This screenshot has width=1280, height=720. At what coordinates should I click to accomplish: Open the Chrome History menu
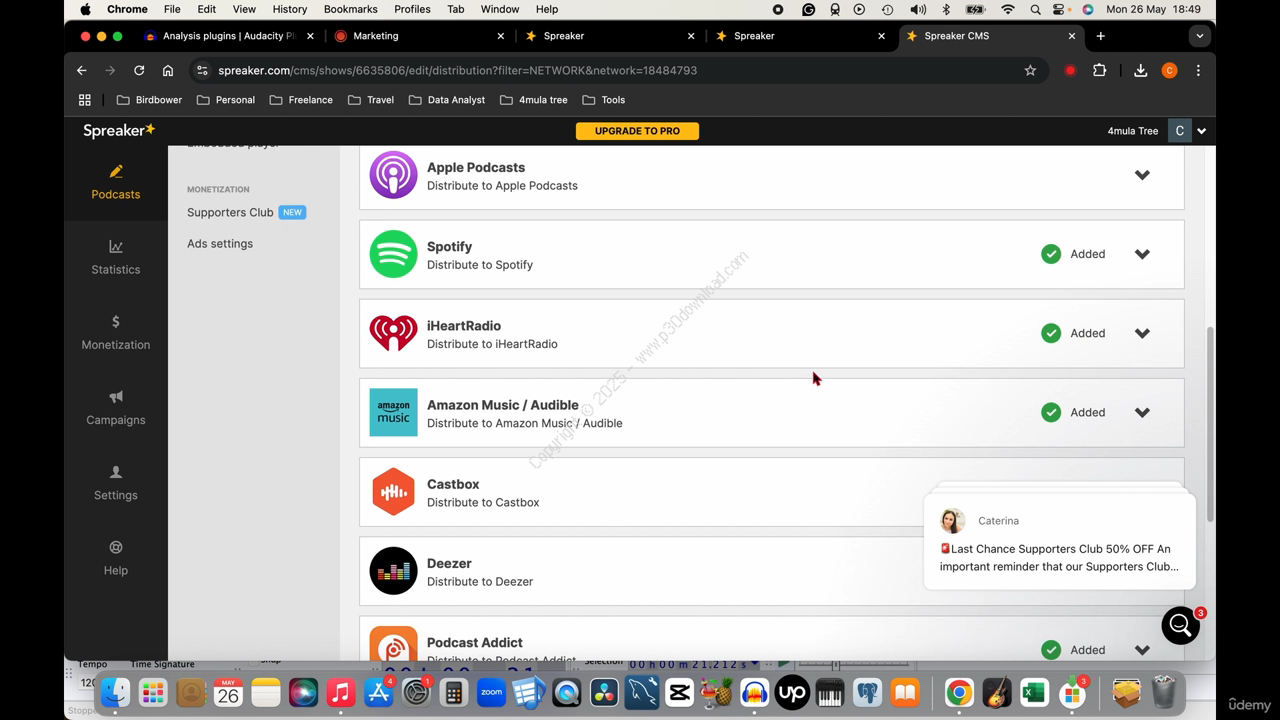tap(290, 9)
